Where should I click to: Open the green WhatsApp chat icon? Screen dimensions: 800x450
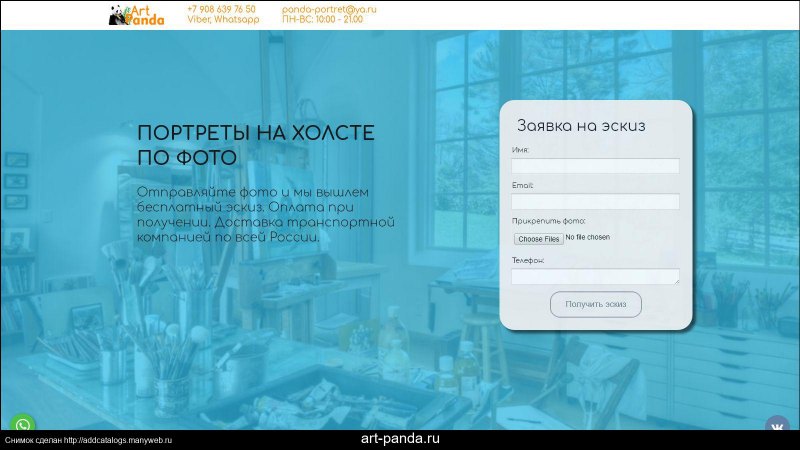(22, 425)
